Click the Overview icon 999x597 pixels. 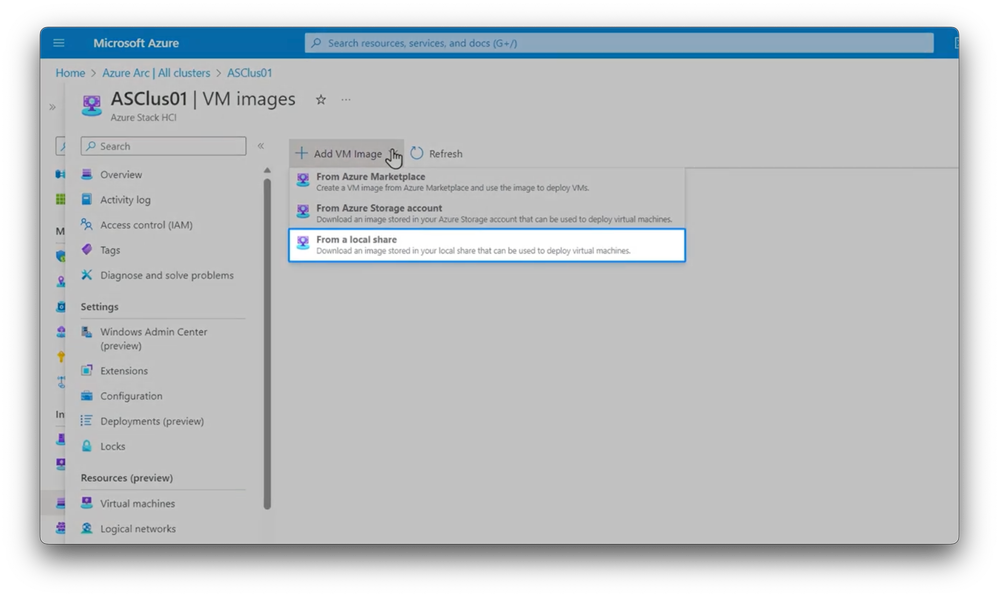[87, 174]
